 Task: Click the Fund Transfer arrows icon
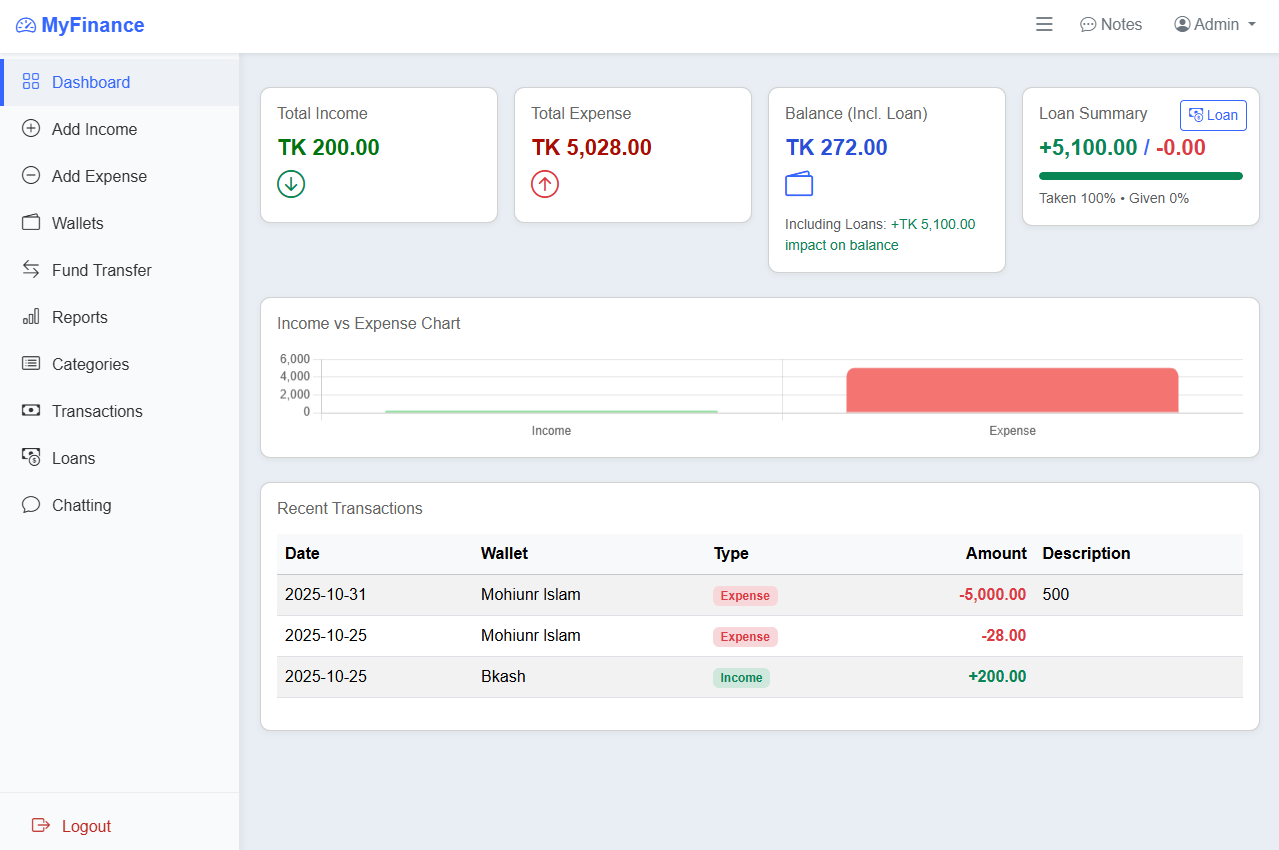pyautogui.click(x=31, y=270)
